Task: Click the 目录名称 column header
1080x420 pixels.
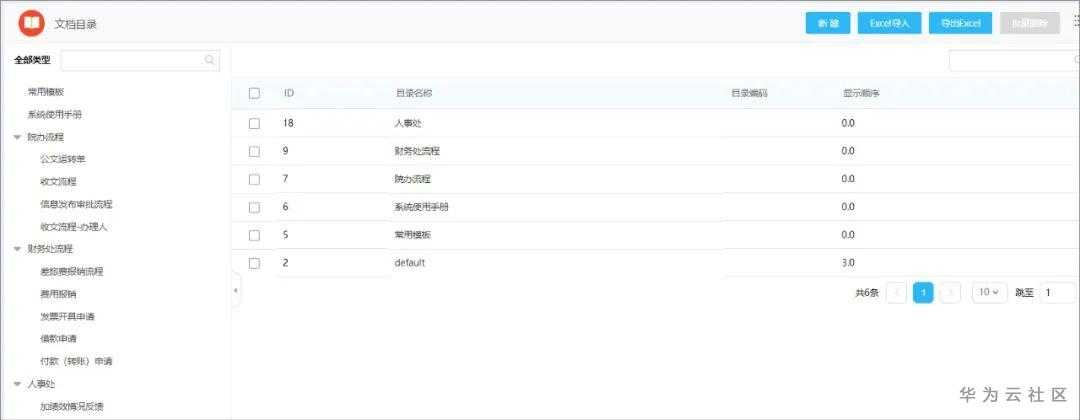Action: click(x=413, y=93)
